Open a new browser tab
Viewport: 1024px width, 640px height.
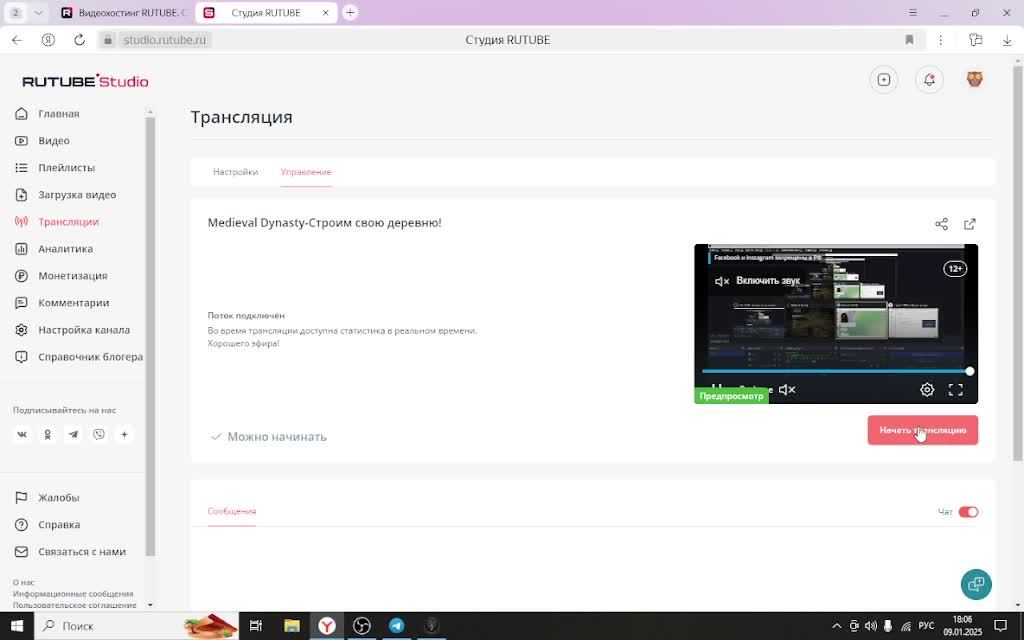[x=350, y=12]
